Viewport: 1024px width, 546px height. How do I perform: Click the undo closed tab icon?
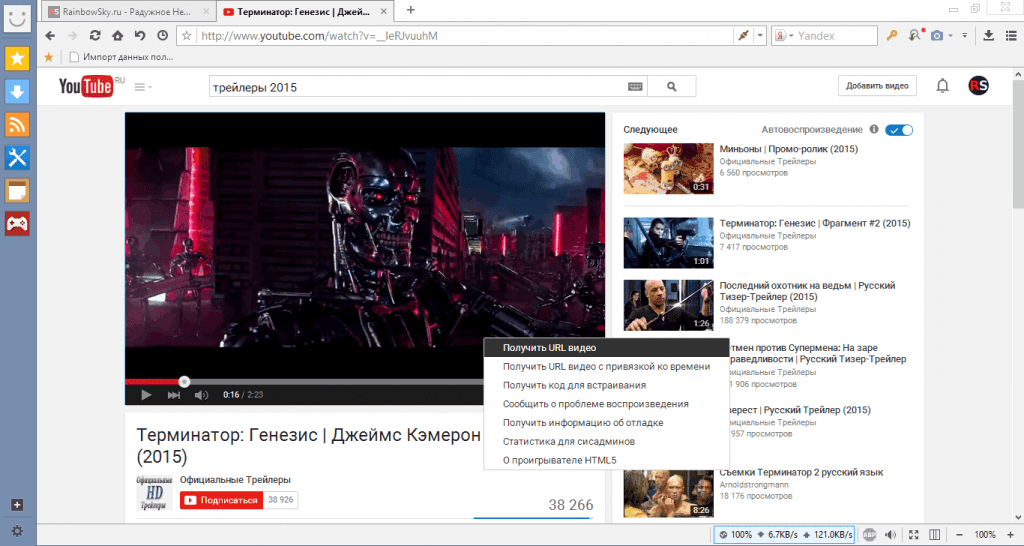140,36
